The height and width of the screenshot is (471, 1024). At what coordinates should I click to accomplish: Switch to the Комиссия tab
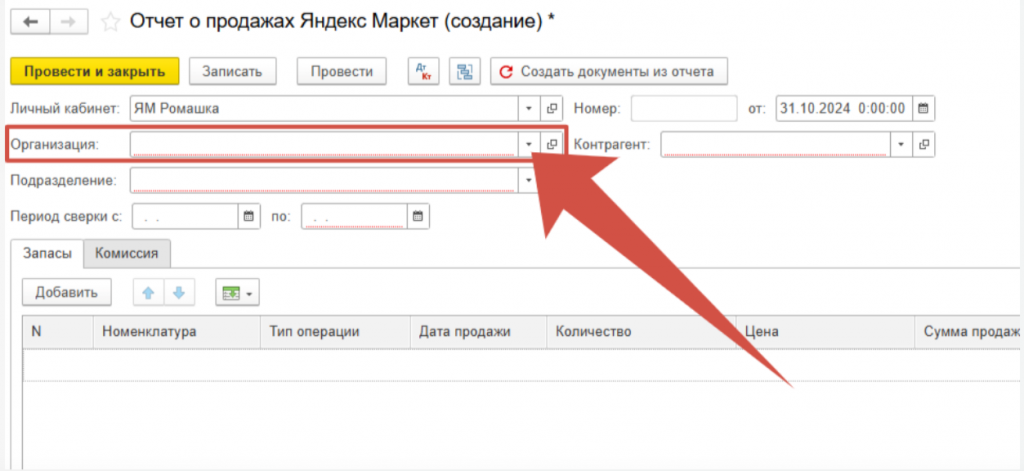click(x=127, y=254)
